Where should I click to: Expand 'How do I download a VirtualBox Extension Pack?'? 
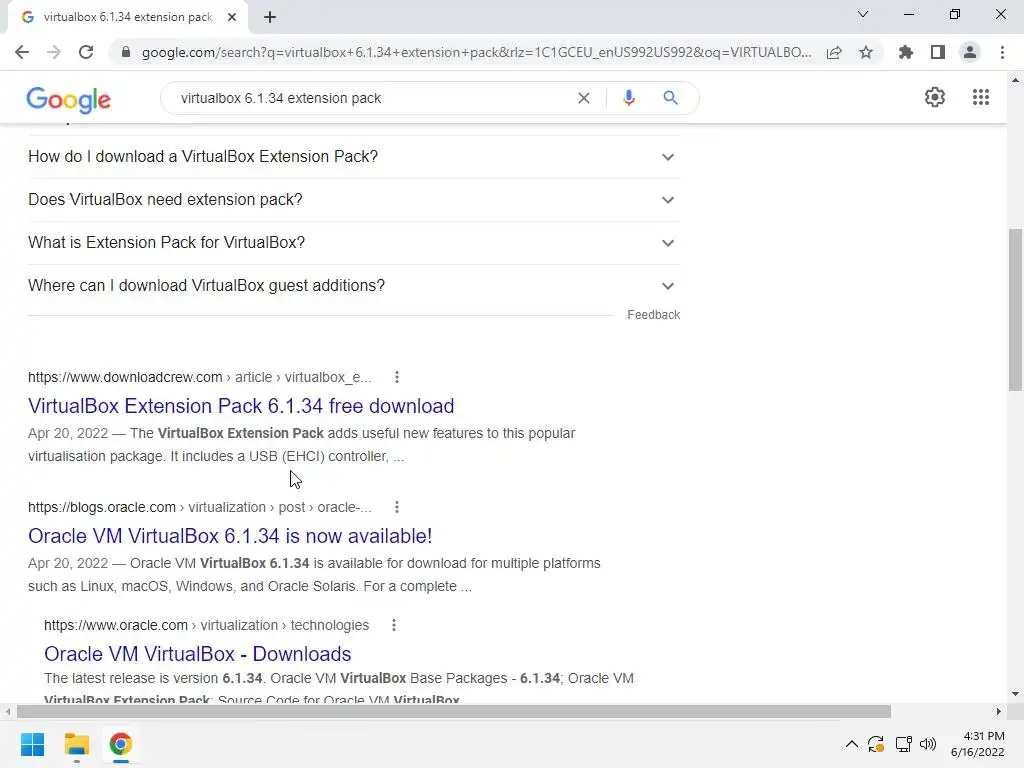click(x=353, y=157)
